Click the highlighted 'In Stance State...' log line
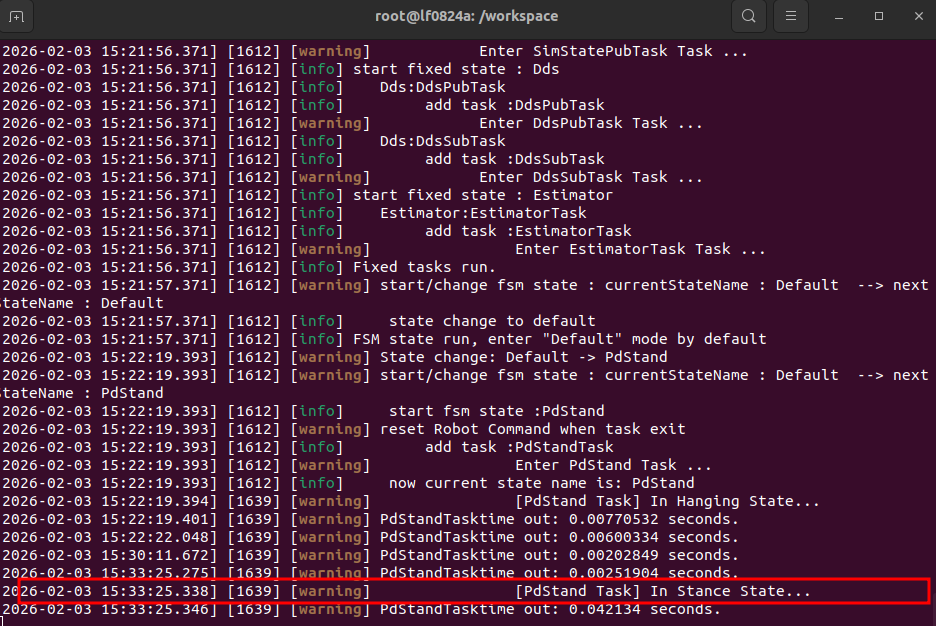This screenshot has height=626, width=936. [x=662, y=591]
